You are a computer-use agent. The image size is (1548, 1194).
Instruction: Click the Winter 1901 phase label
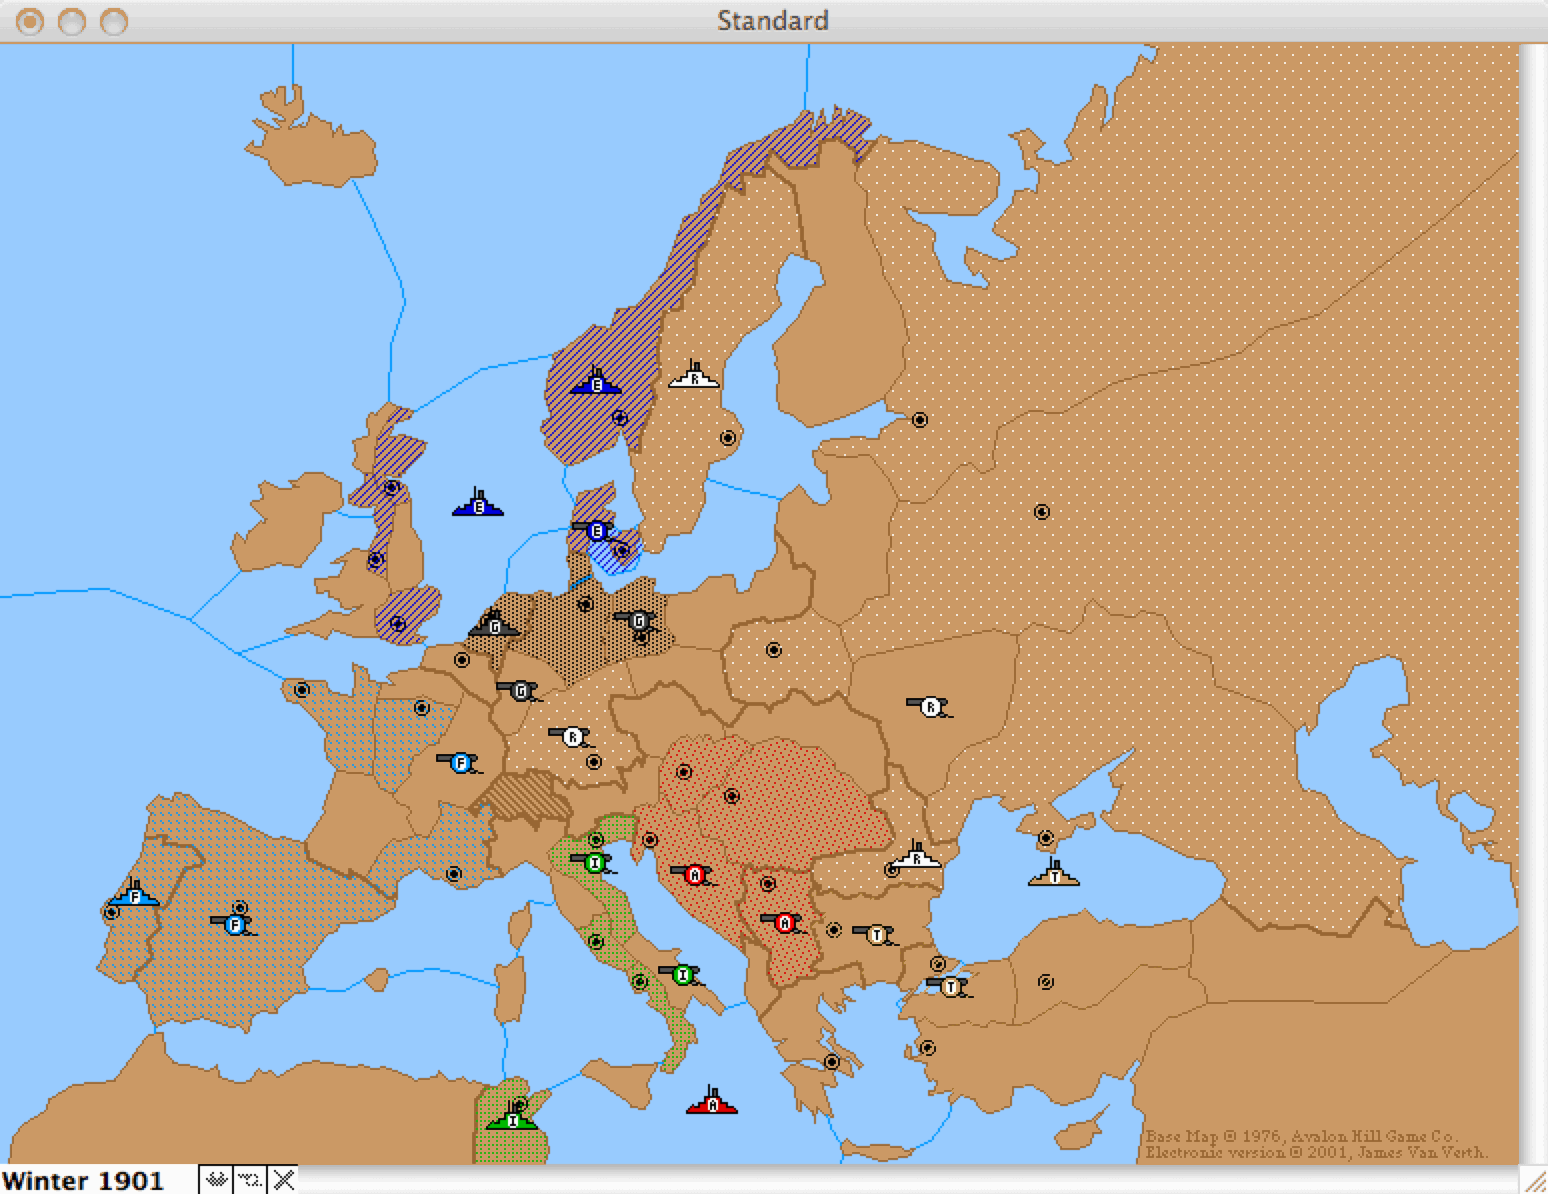coord(84,1181)
